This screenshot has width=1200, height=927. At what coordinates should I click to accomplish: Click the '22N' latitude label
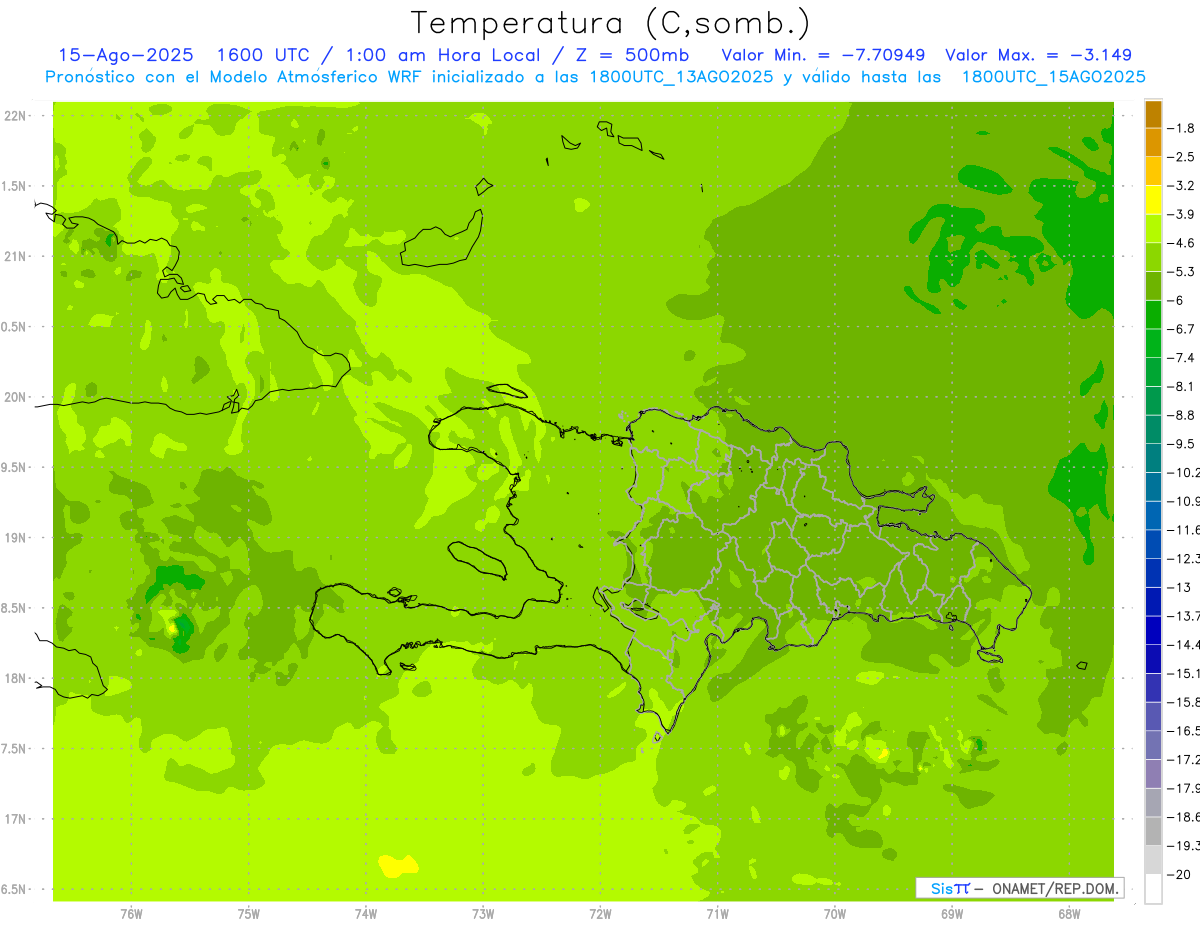coord(14,116)
